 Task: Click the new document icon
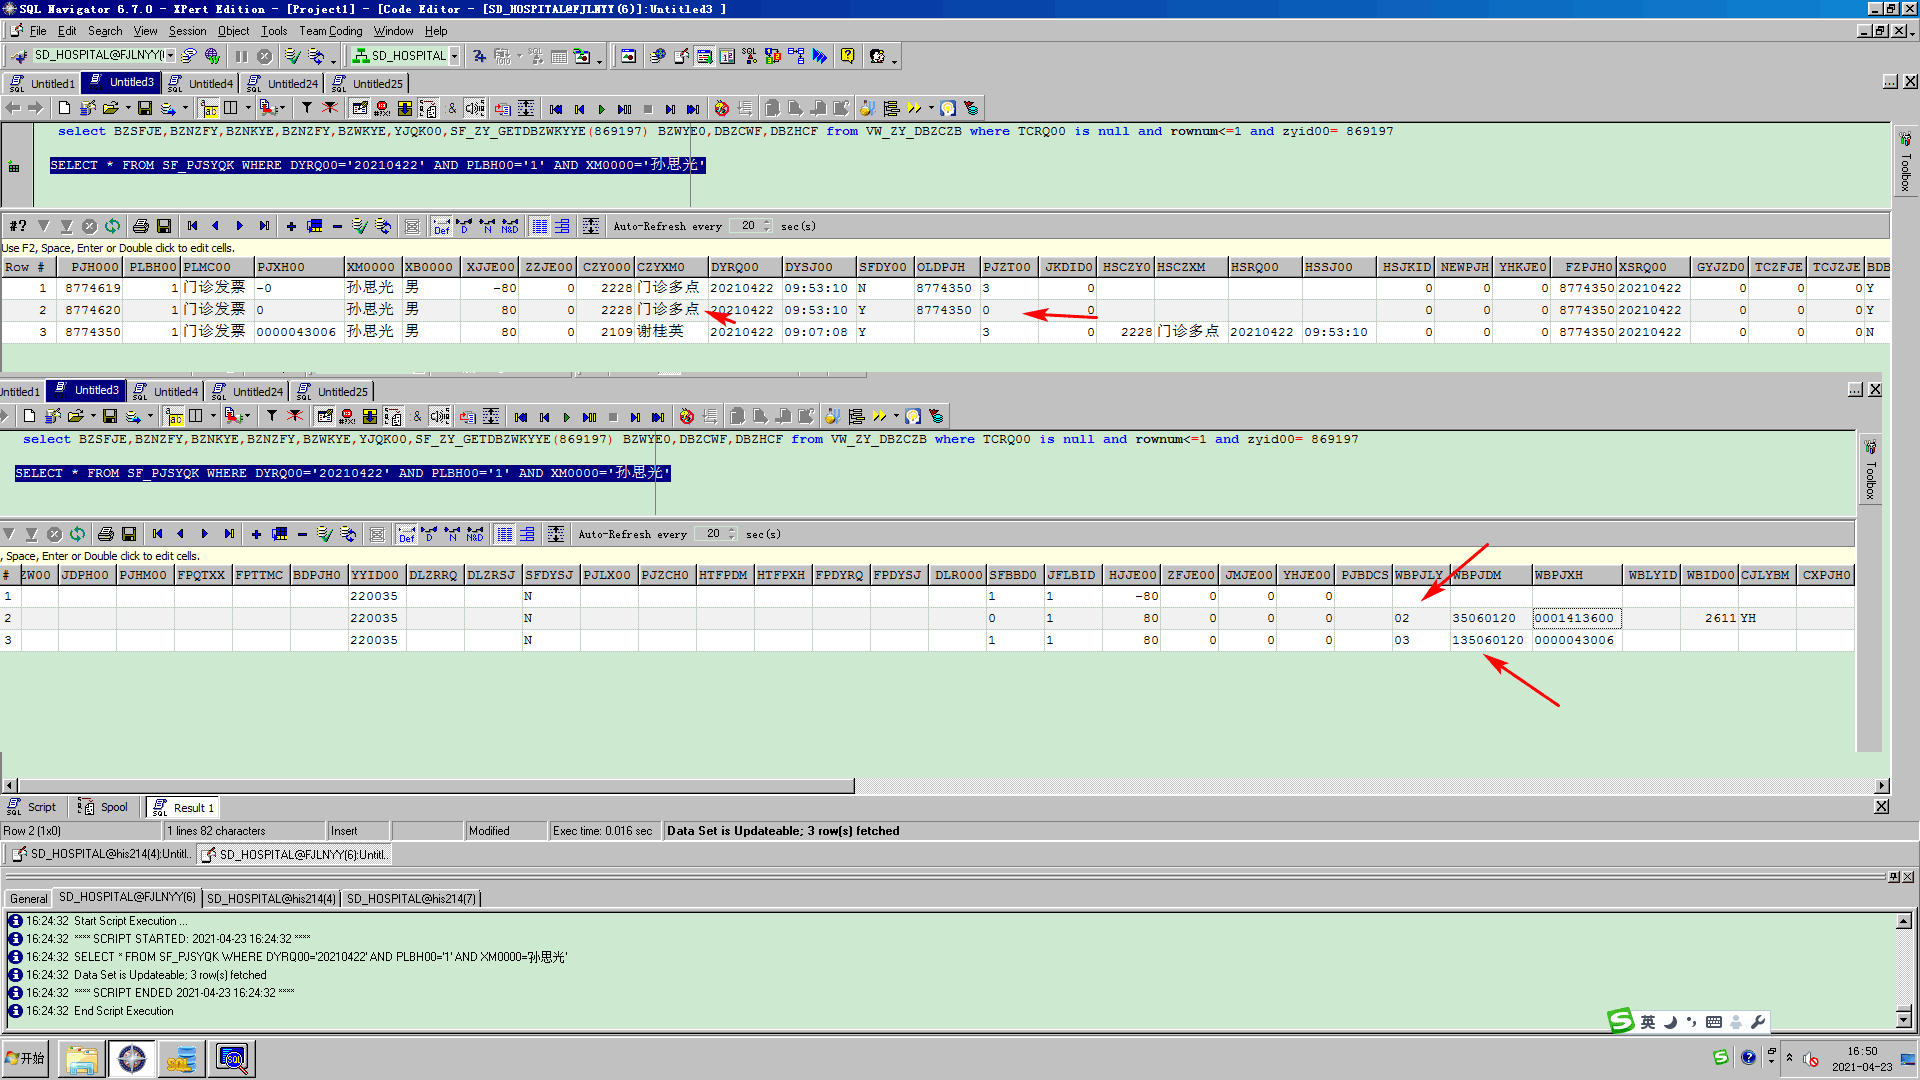pyautogui.click(x=65, y=108)
